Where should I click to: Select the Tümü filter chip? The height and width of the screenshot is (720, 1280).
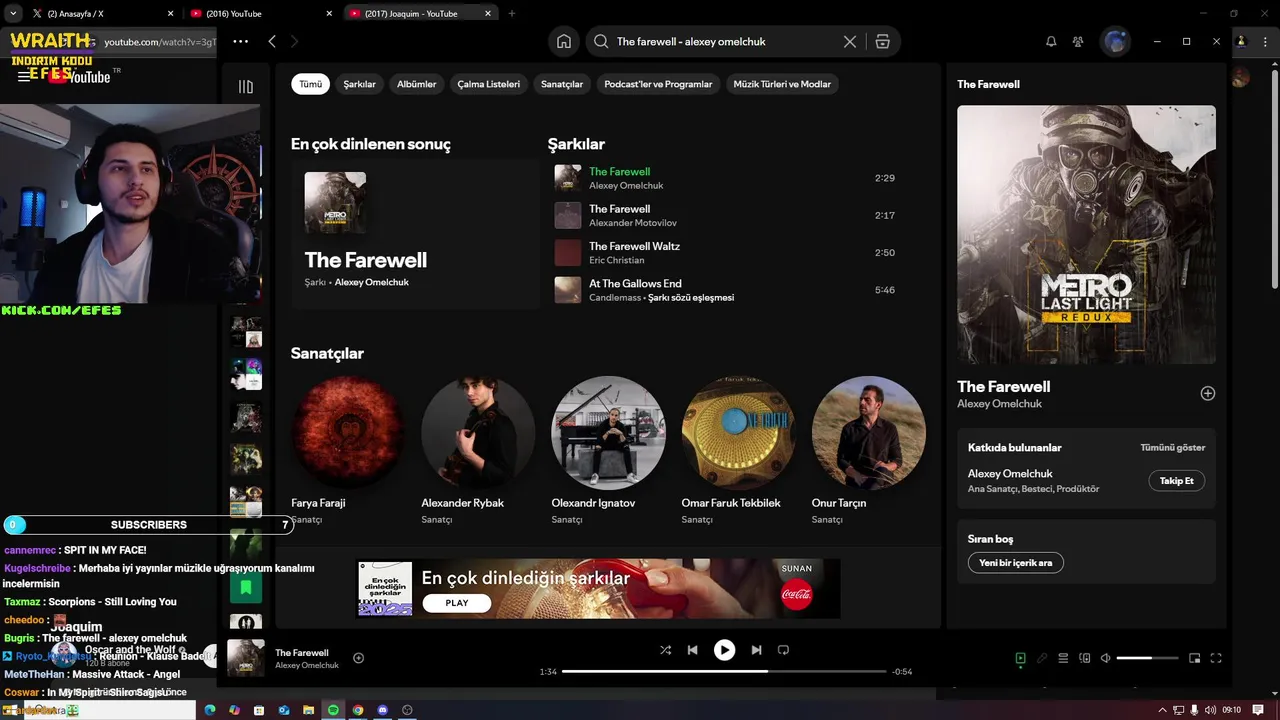(311, 84)
